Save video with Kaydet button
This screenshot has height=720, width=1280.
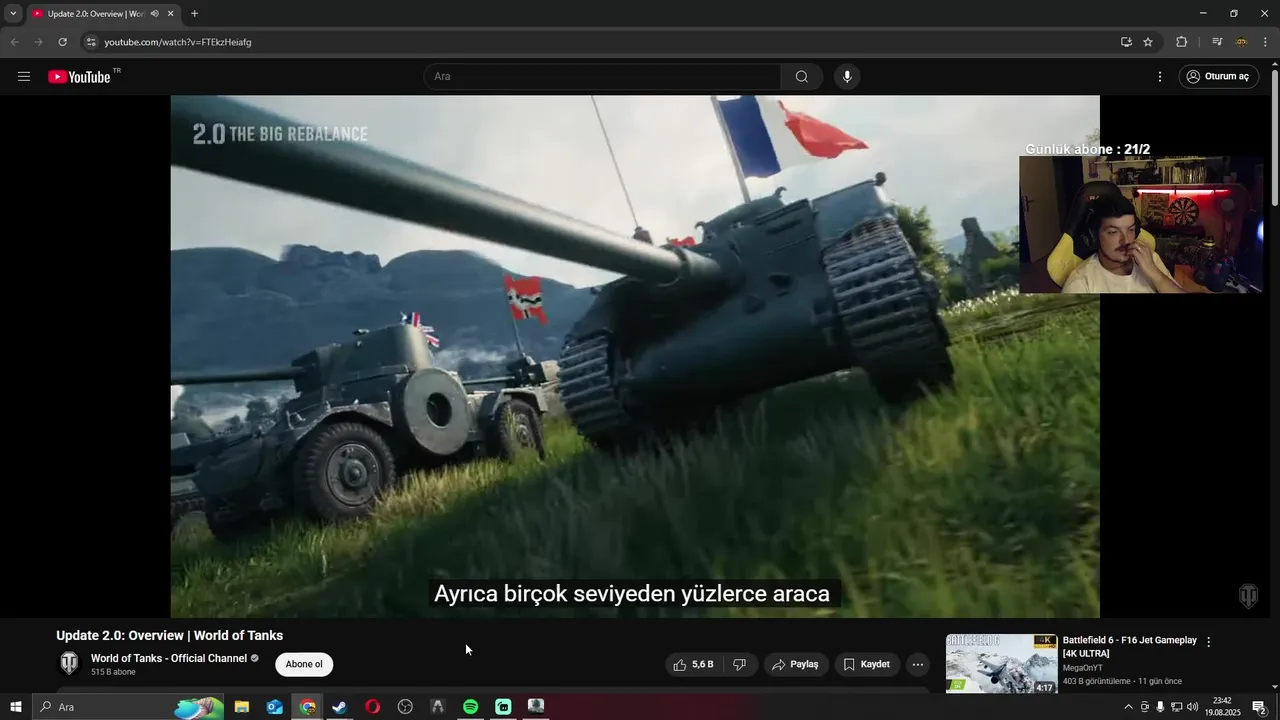[x=866, y=665]
